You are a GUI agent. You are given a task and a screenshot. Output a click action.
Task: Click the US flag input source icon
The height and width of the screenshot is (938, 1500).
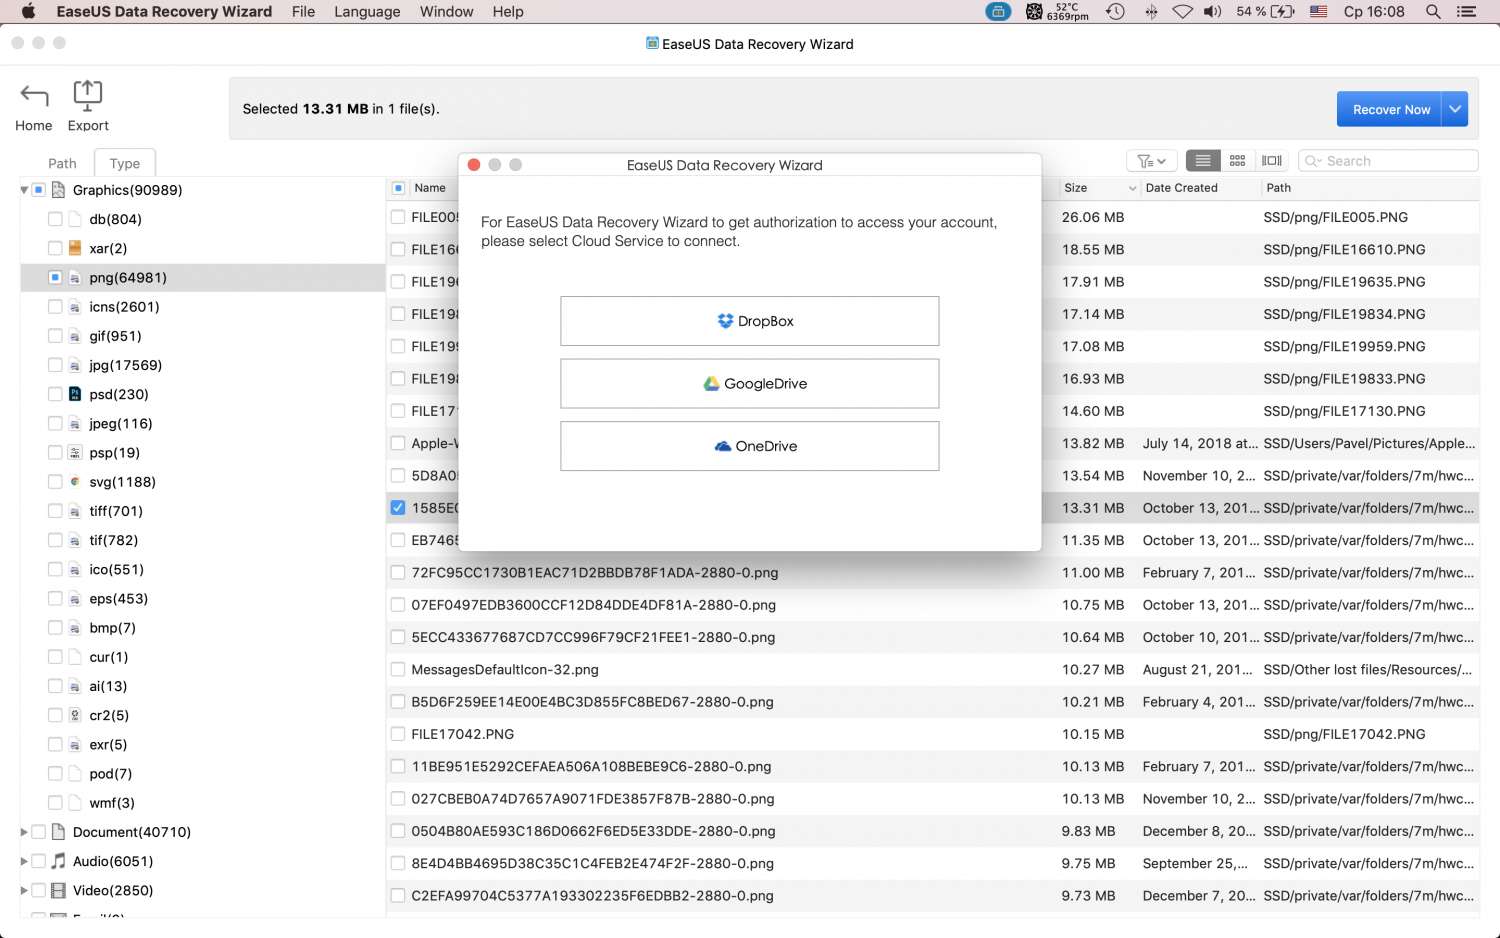coord(1318,12)
